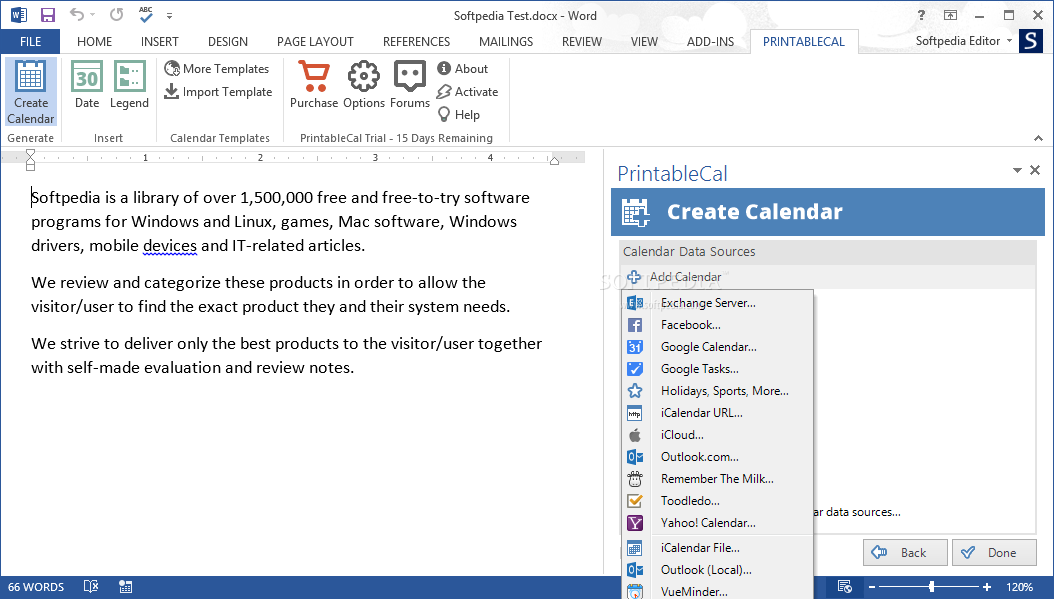The width and height of the screenshot is (1054, 599).
Task: Click the zoom in plus button
Action: point(987,587)
